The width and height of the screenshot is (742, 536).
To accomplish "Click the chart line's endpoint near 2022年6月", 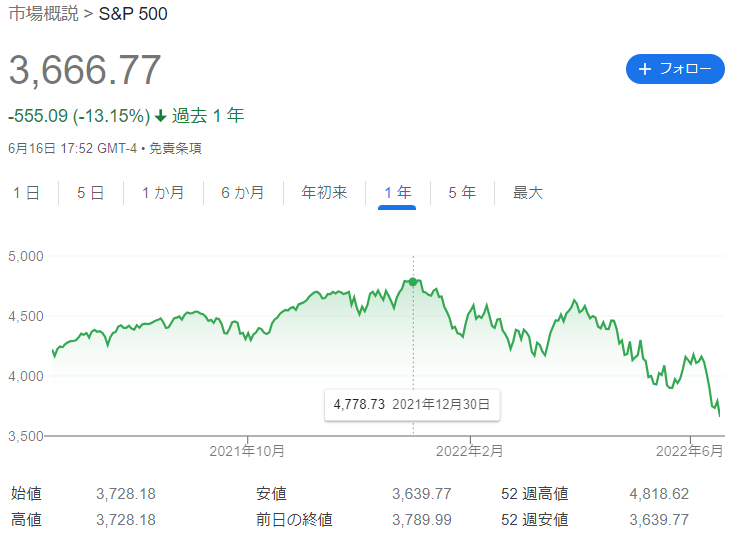I will (x=720, y=414).
